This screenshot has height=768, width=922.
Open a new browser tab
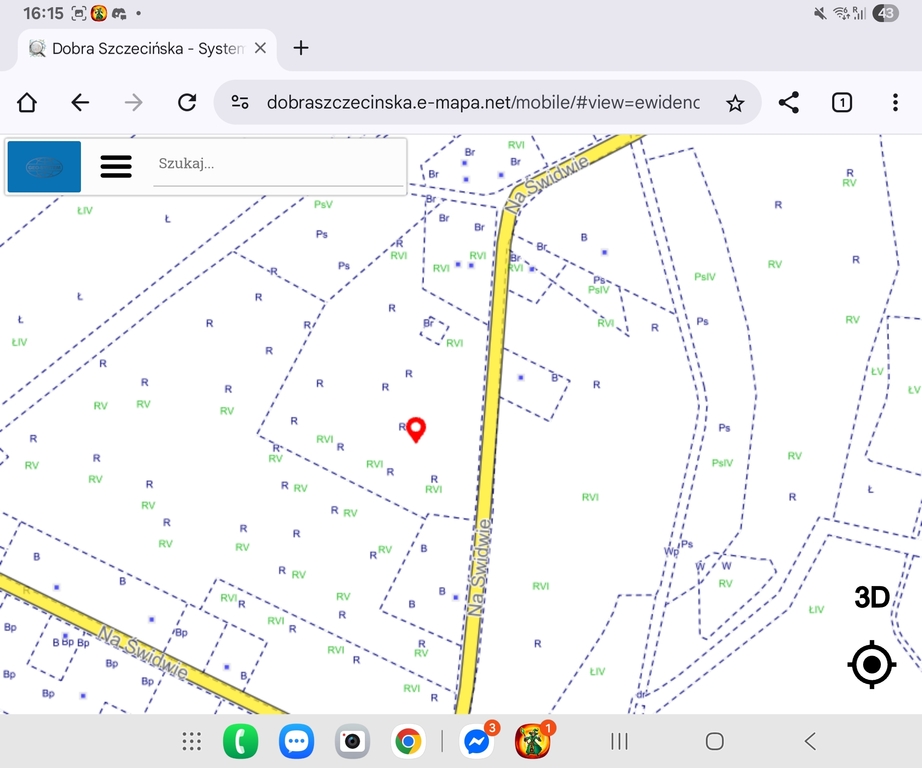tap(301, 48)
